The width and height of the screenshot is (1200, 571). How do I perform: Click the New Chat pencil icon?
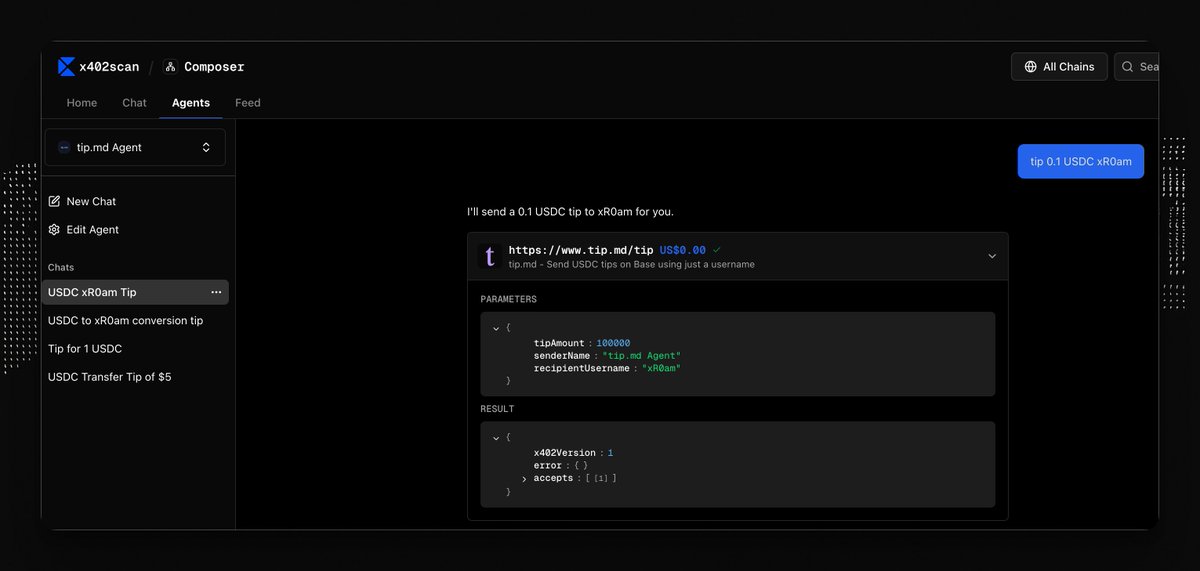[x=54, y=201]
